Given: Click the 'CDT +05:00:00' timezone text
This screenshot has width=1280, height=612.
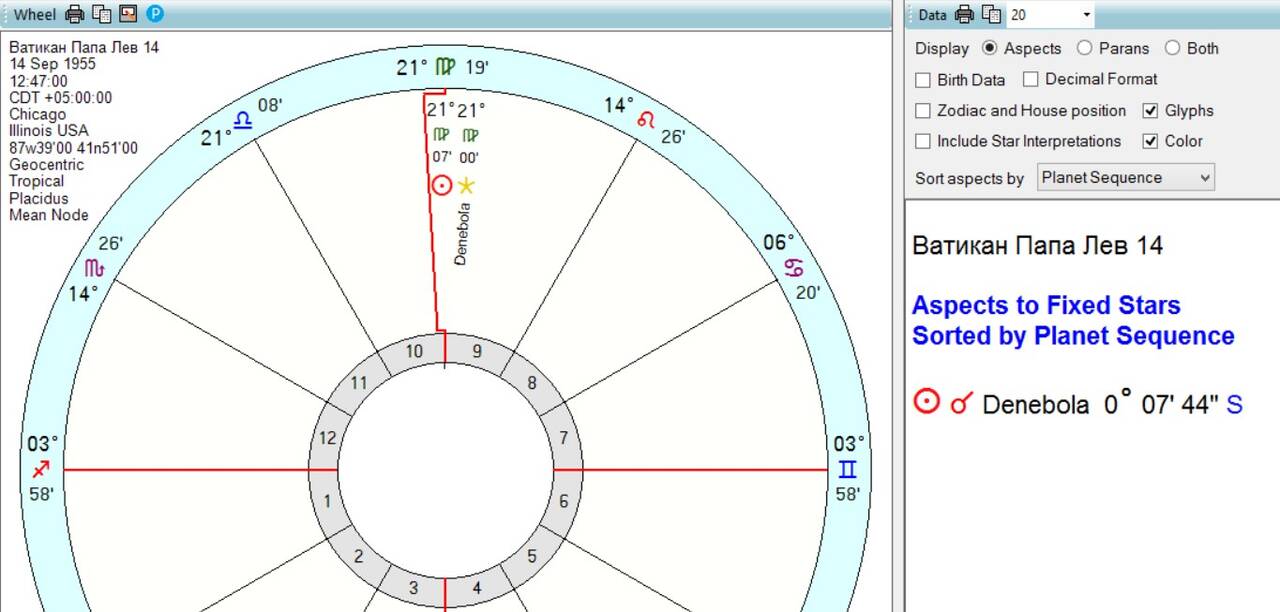Looking at the screenshot, I should click(61, 98).
